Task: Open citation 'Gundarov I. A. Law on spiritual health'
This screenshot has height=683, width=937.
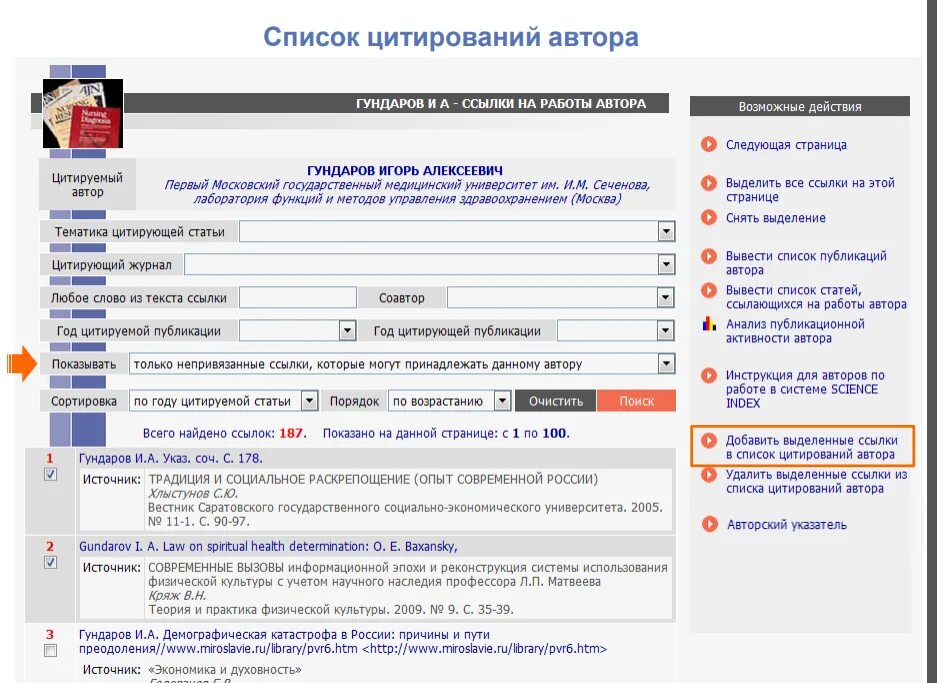Action: point(268,546)
